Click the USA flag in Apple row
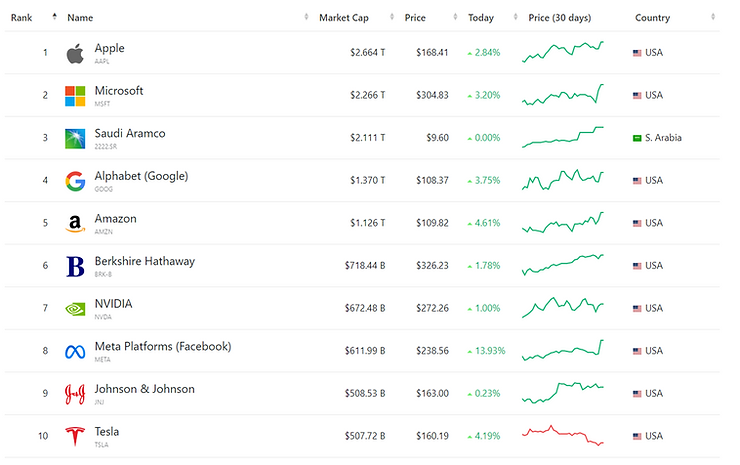The image size is (740, 465). [637, 53]
